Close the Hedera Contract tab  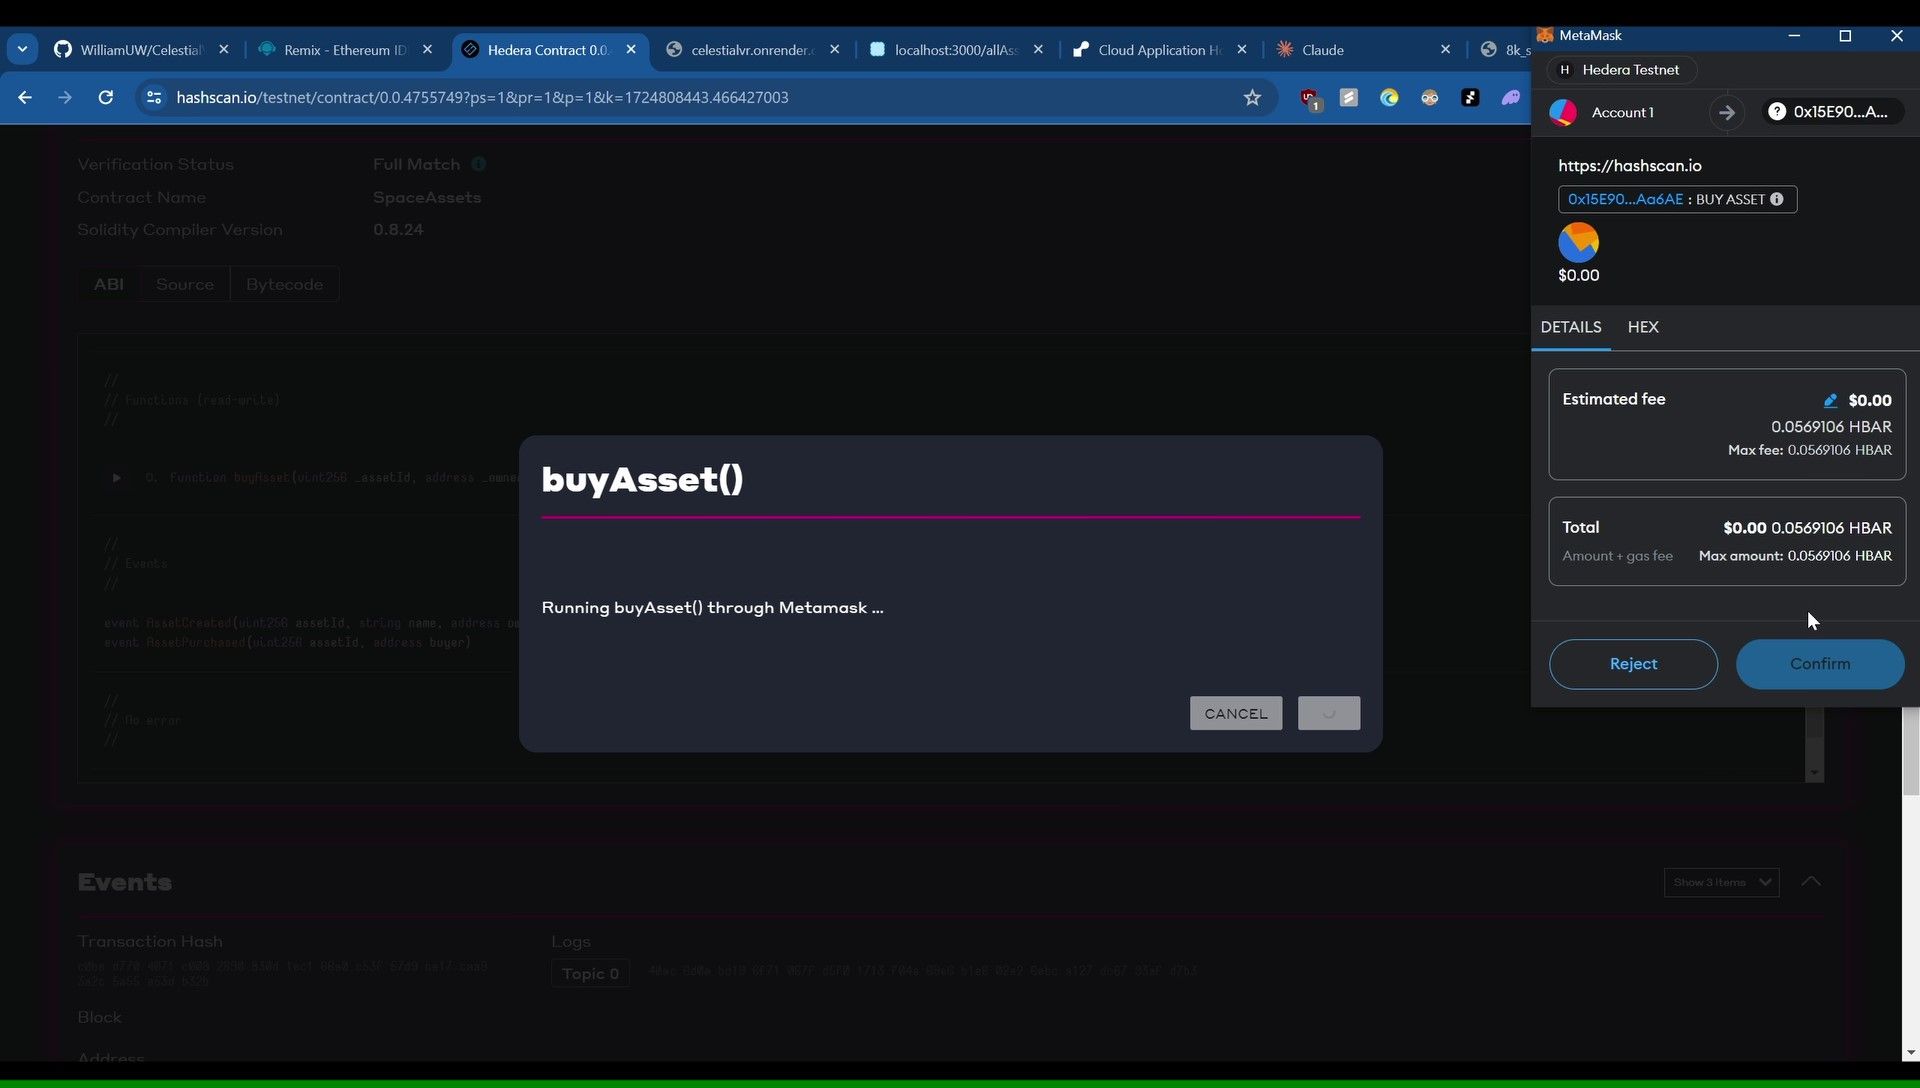[631, 49]
